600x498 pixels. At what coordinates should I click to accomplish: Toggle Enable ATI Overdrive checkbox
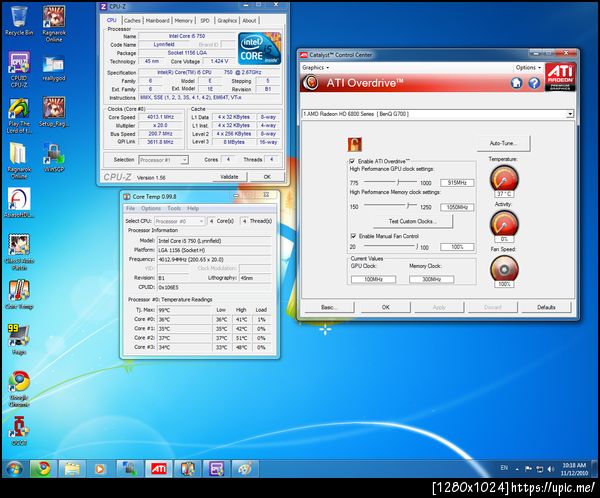coord(352,161)
